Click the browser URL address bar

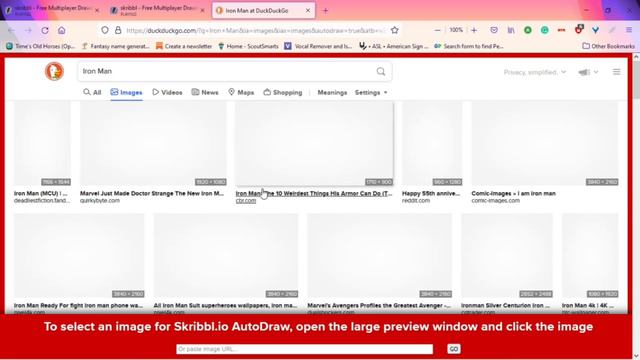[255, 30]
